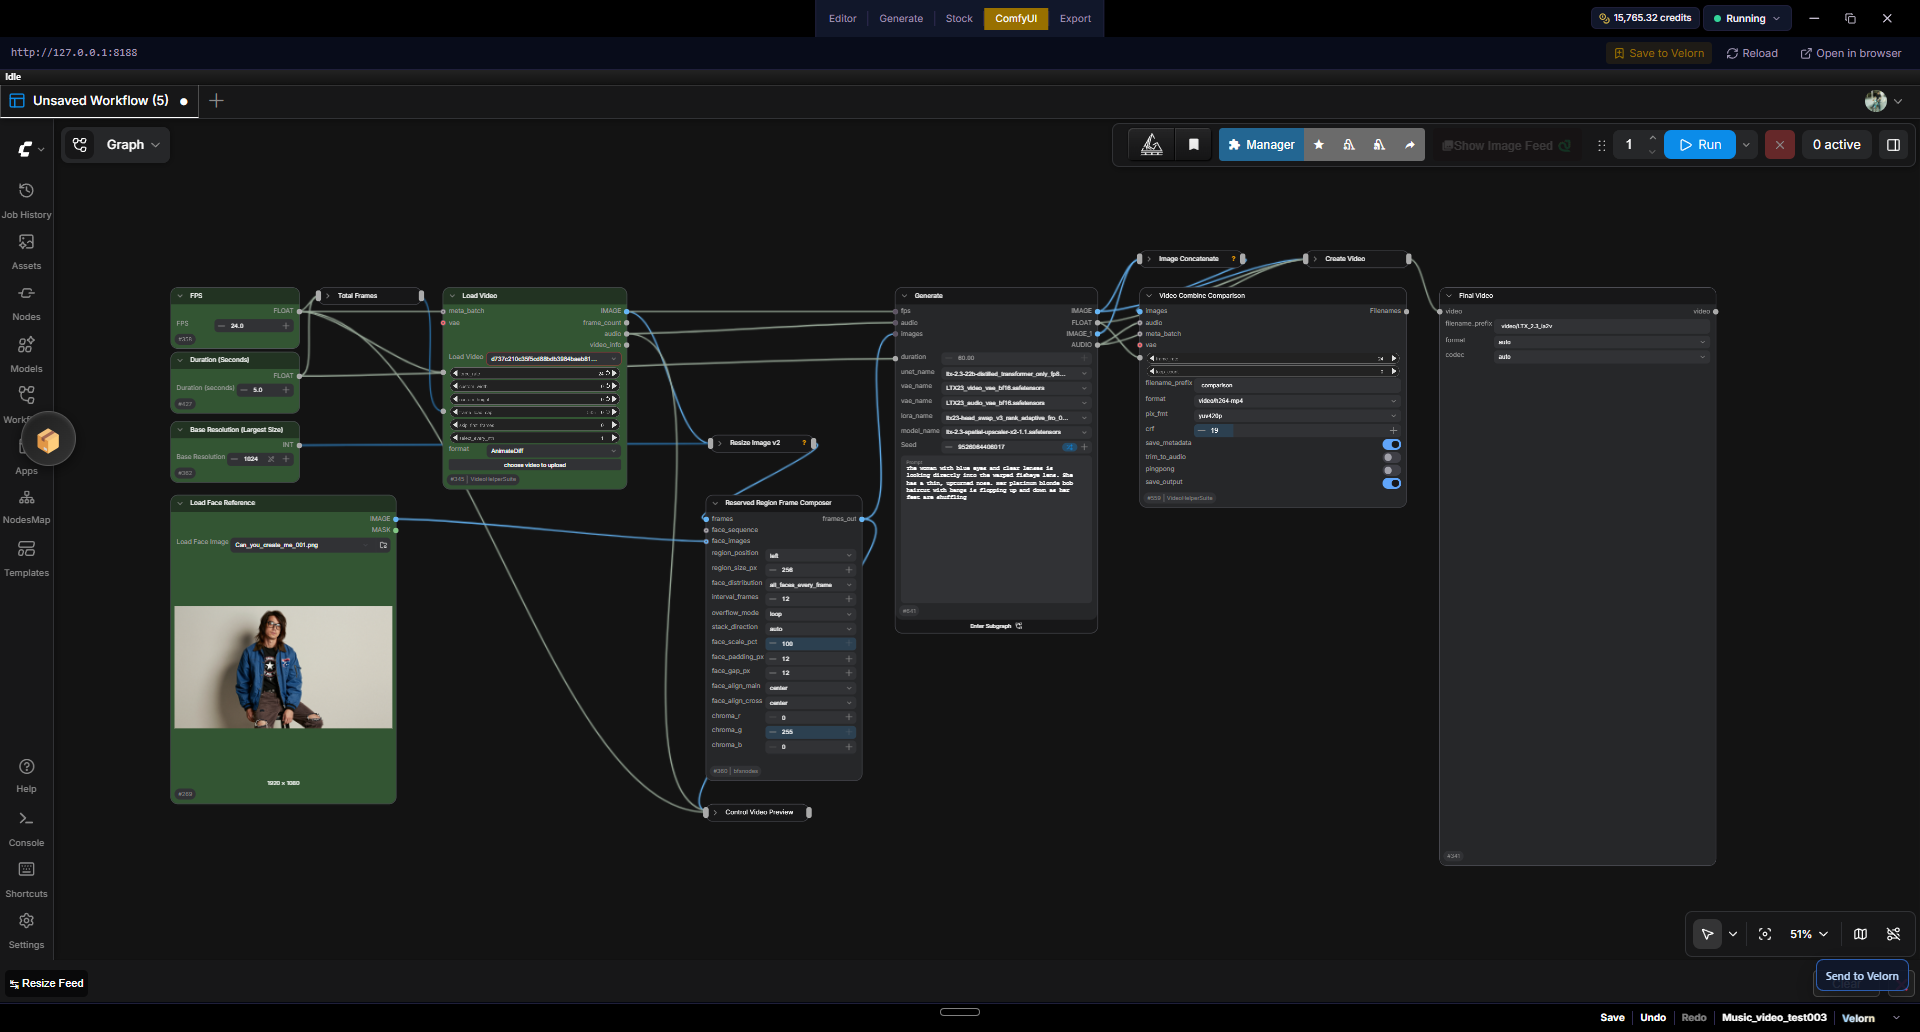Open the Nodes library panel
Screen dimensions: 1920x1032
[x=26, y=303]
